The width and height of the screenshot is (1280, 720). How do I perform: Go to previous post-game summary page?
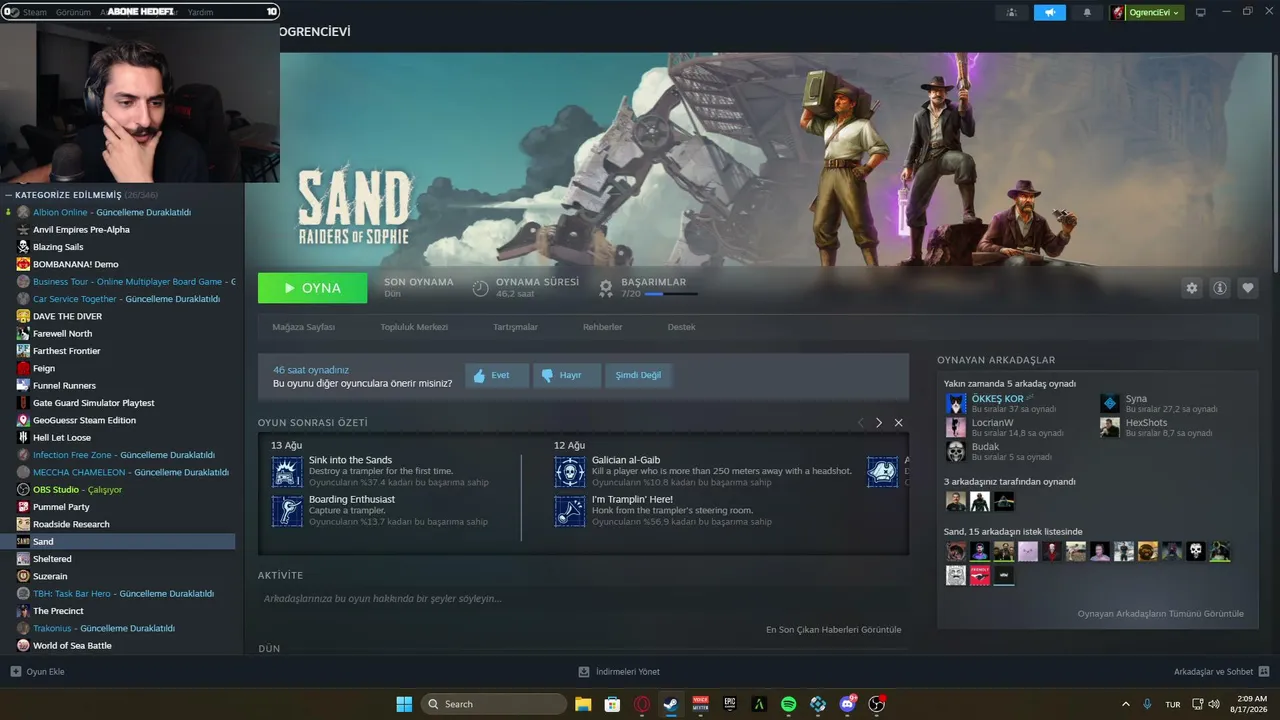point(860,423)
